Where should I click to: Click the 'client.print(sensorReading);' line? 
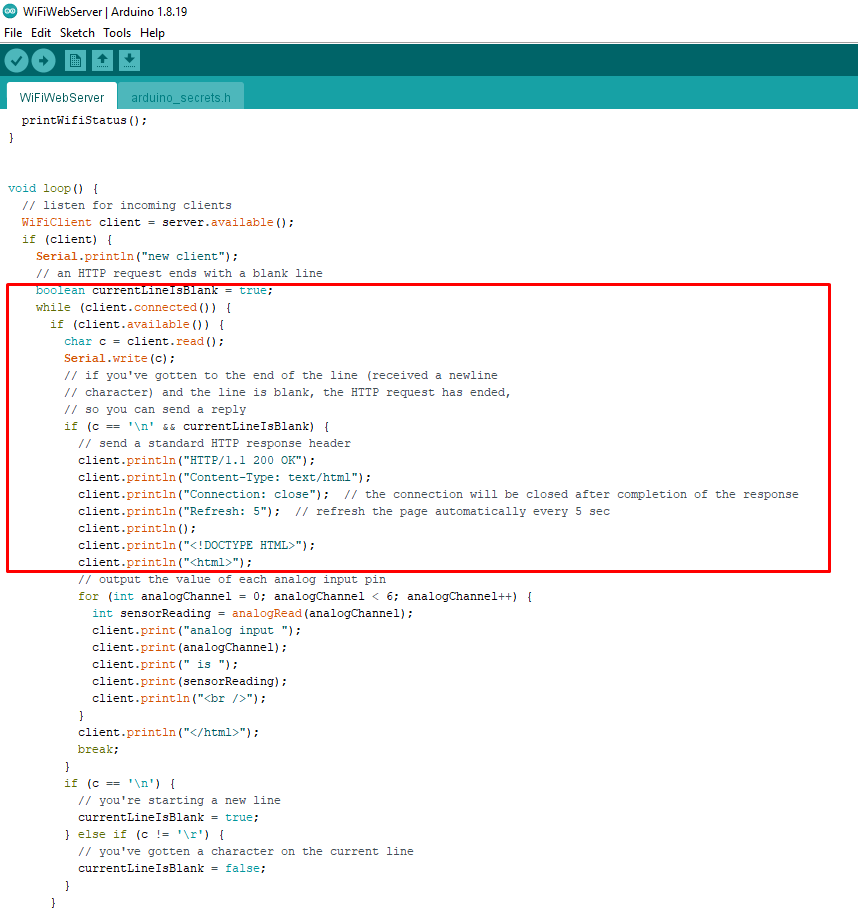coord(190,681)
